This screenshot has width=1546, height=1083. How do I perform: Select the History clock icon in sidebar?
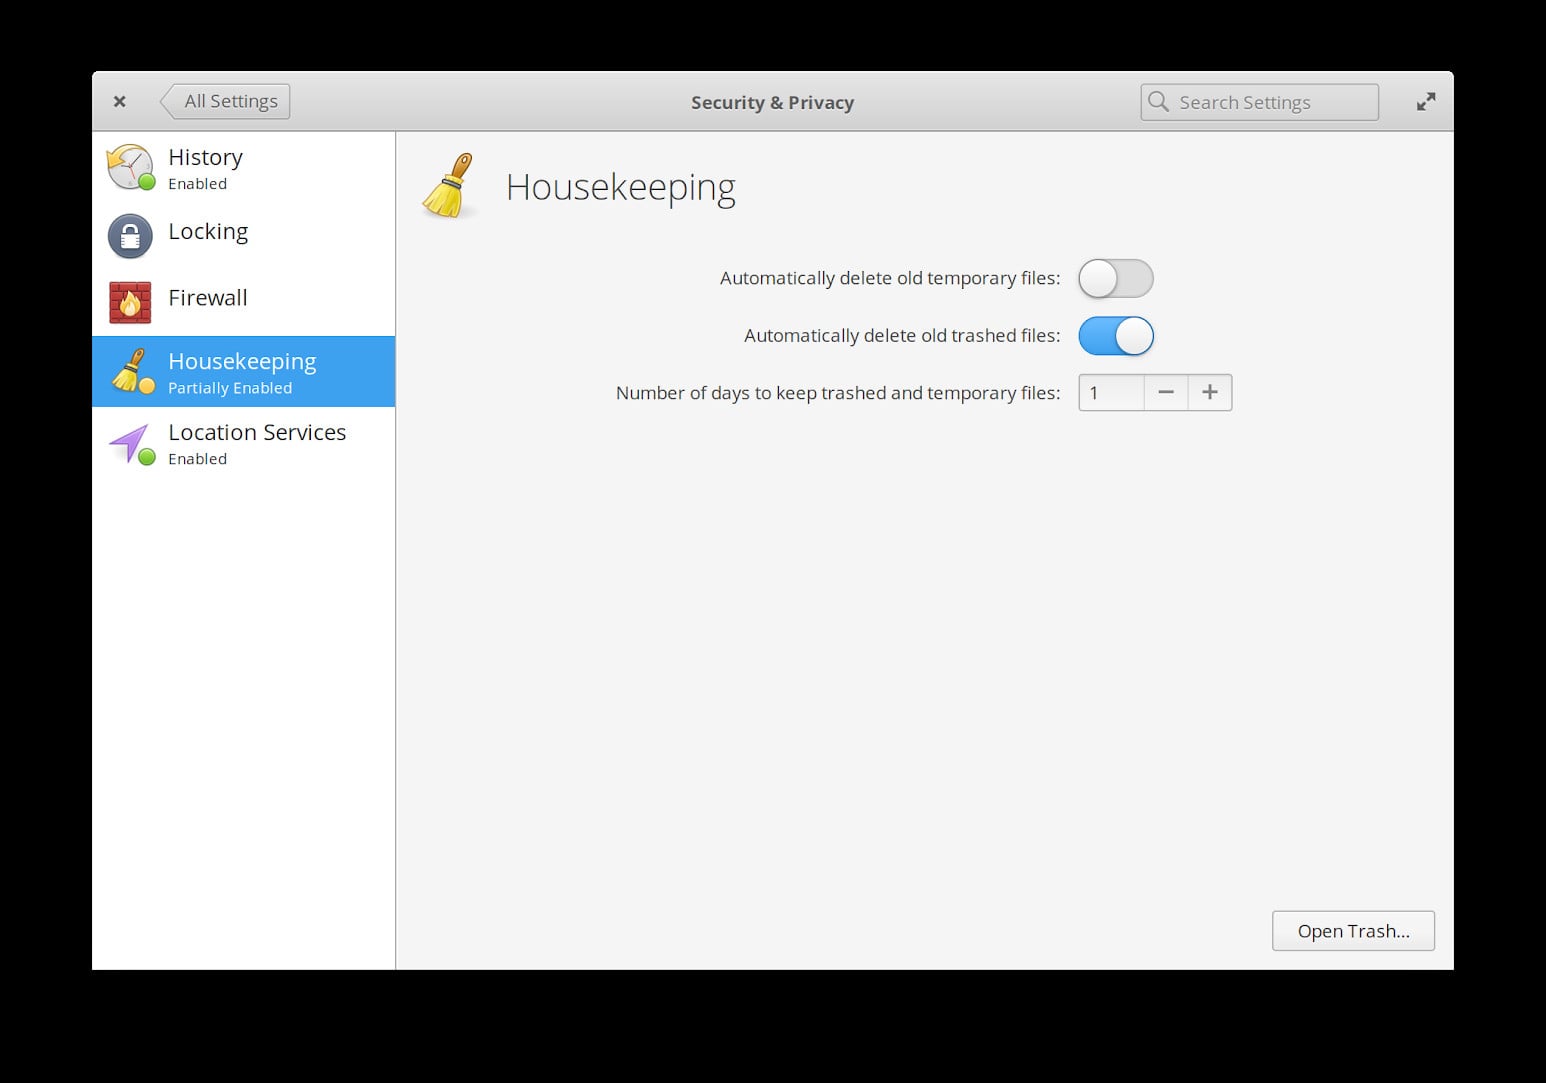(x=129, y=167)
